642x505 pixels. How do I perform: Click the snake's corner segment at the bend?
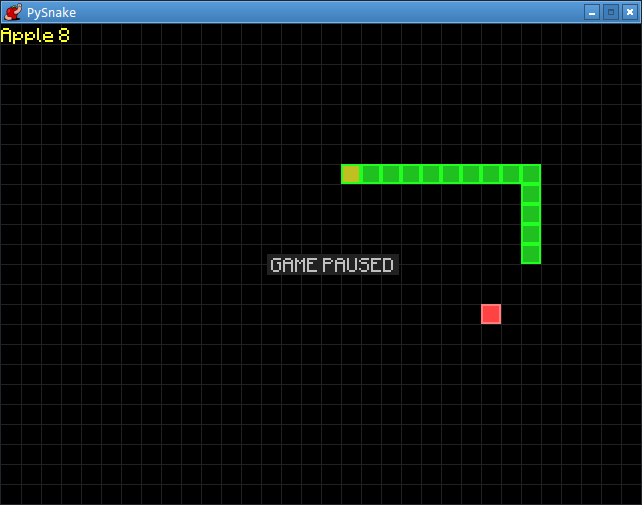coord(531,174)
